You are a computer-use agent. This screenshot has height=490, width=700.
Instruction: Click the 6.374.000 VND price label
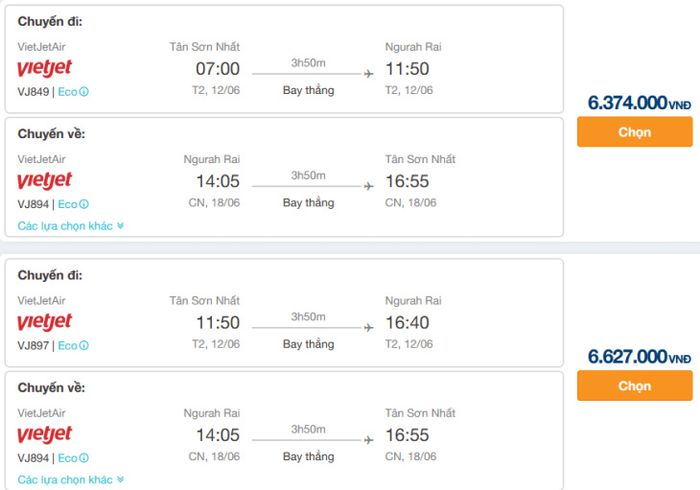click(x=639, y=103)
